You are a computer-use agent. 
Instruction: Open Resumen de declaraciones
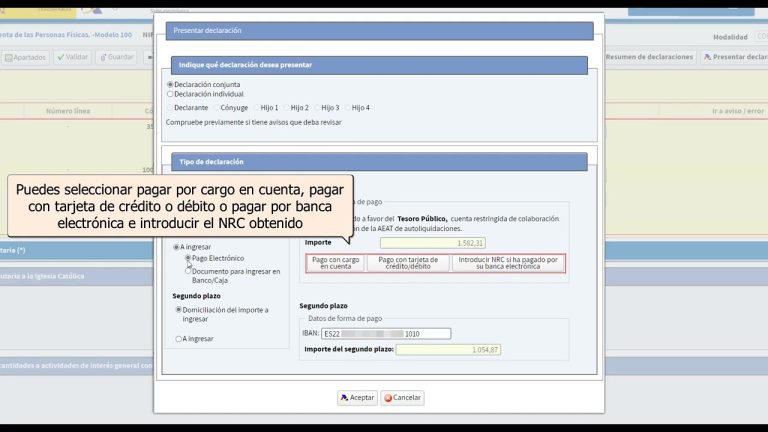tap(649, 57)
